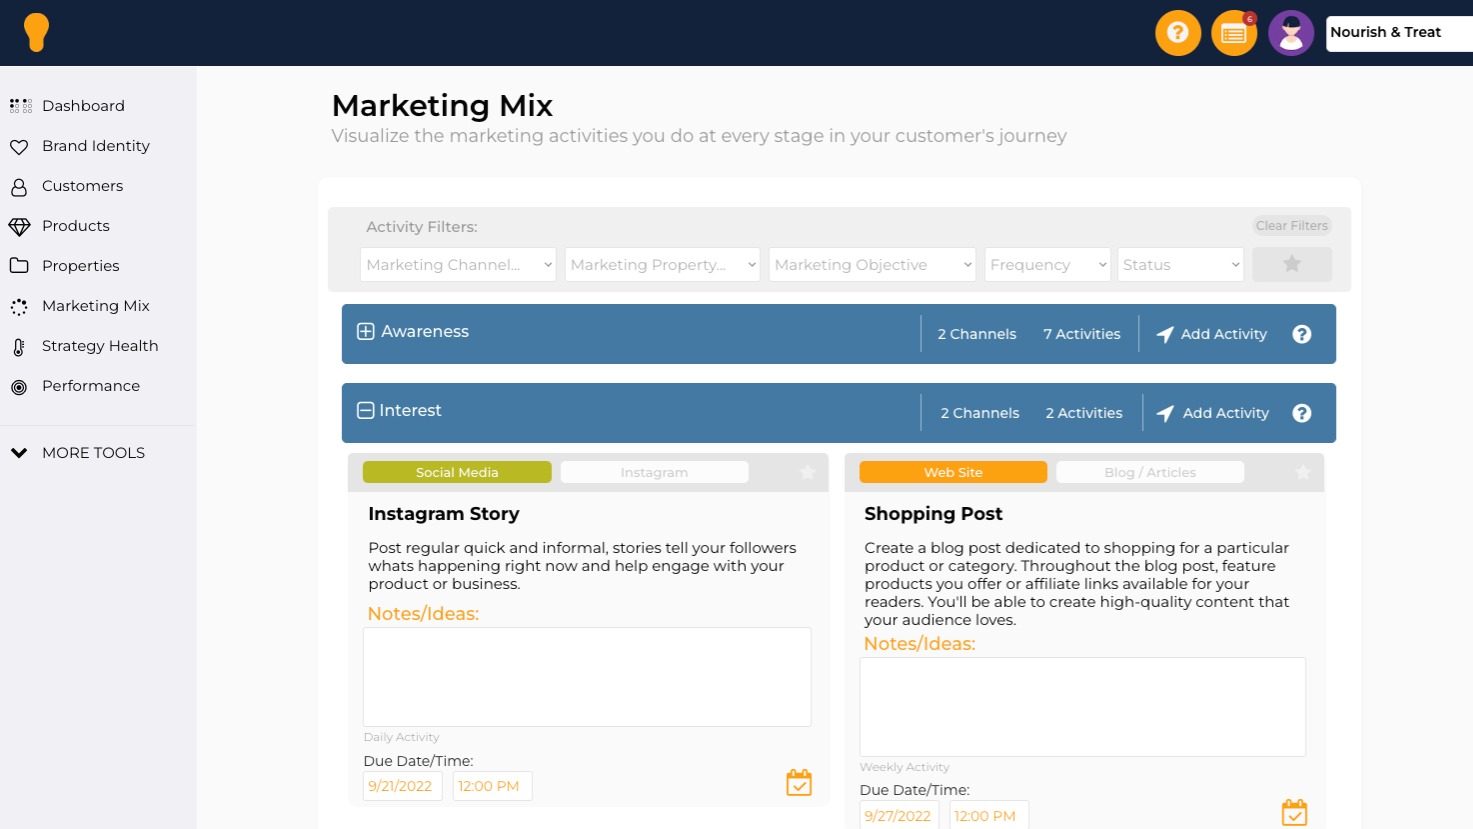The image size is (1473, 829).
Task: Click Awareness 7 Activities count
Action: pos(1082,334)
